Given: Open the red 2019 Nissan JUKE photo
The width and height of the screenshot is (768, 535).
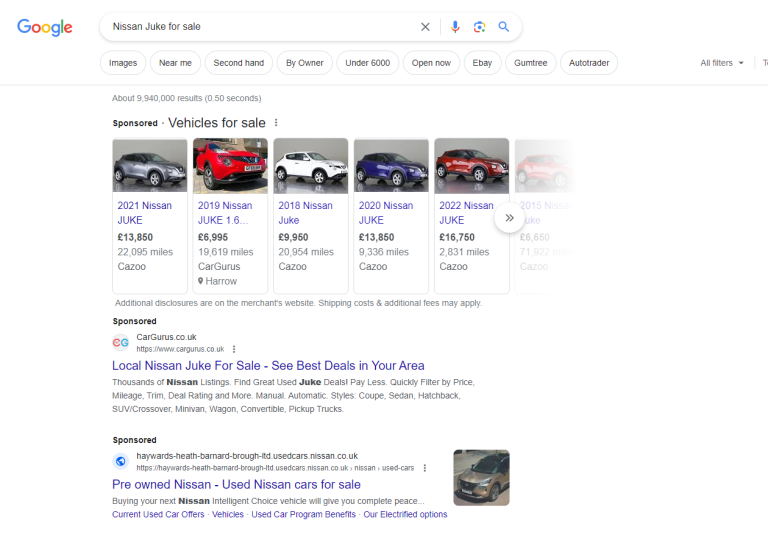Looking at the screenshot, I should [230, 166].
